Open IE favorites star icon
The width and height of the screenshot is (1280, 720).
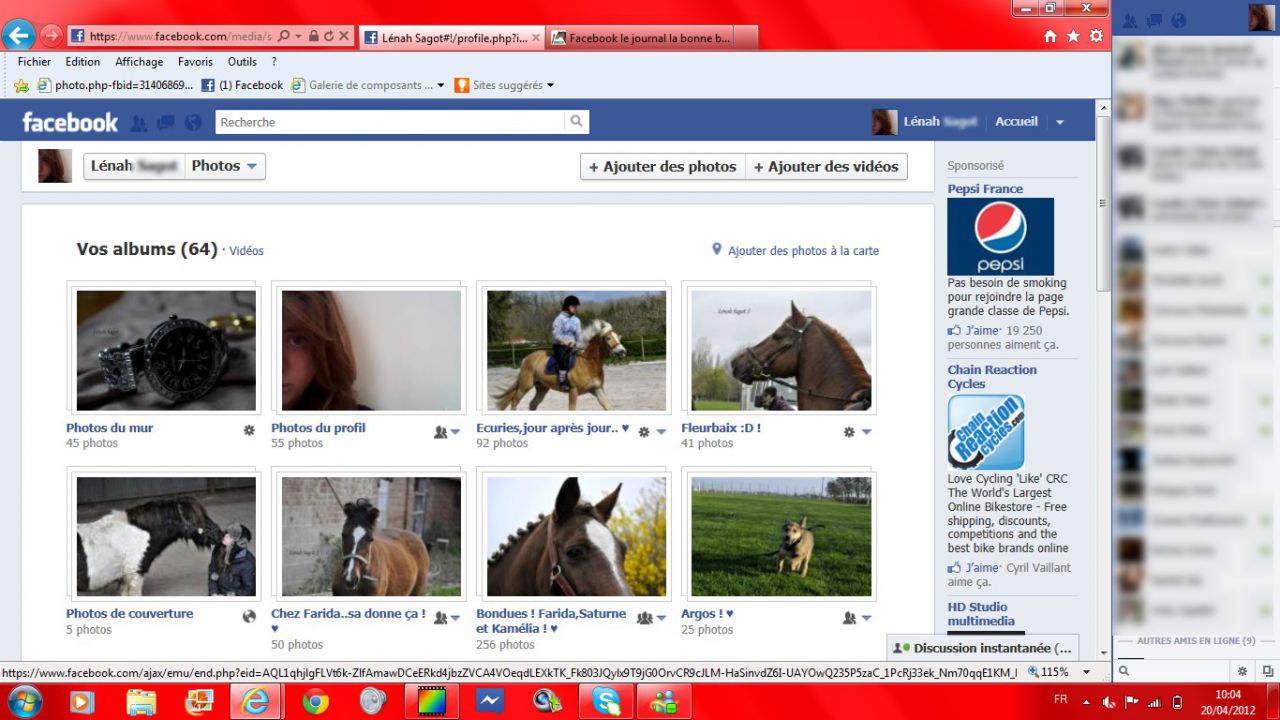1073,36
